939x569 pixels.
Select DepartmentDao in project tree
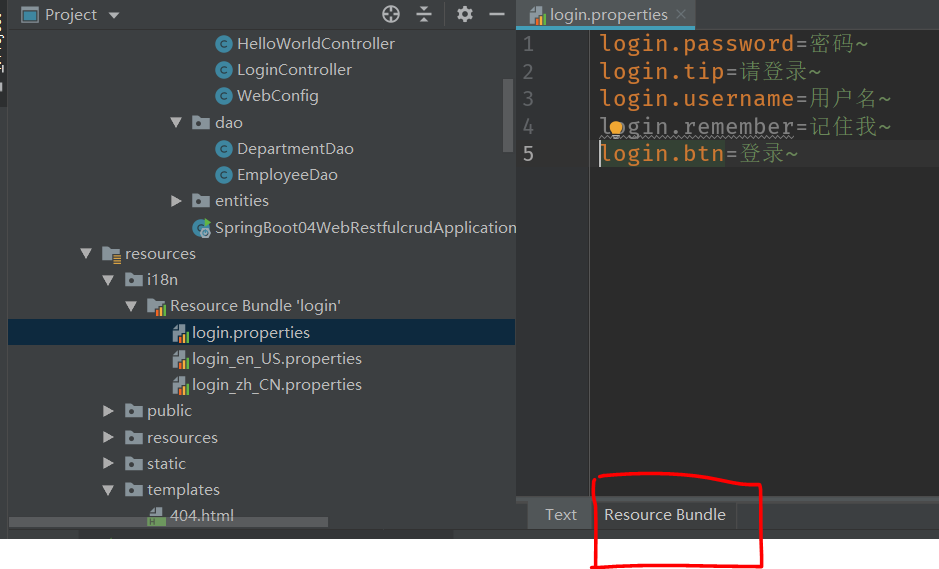pyautogui.click(x=295, y=149)
